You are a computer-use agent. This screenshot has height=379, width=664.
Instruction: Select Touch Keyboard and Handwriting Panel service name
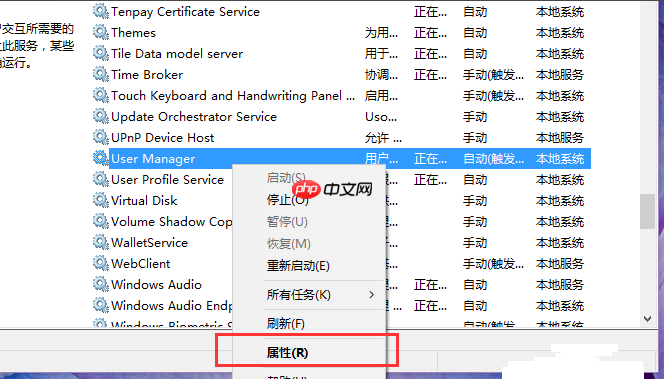tap(233, 96)
